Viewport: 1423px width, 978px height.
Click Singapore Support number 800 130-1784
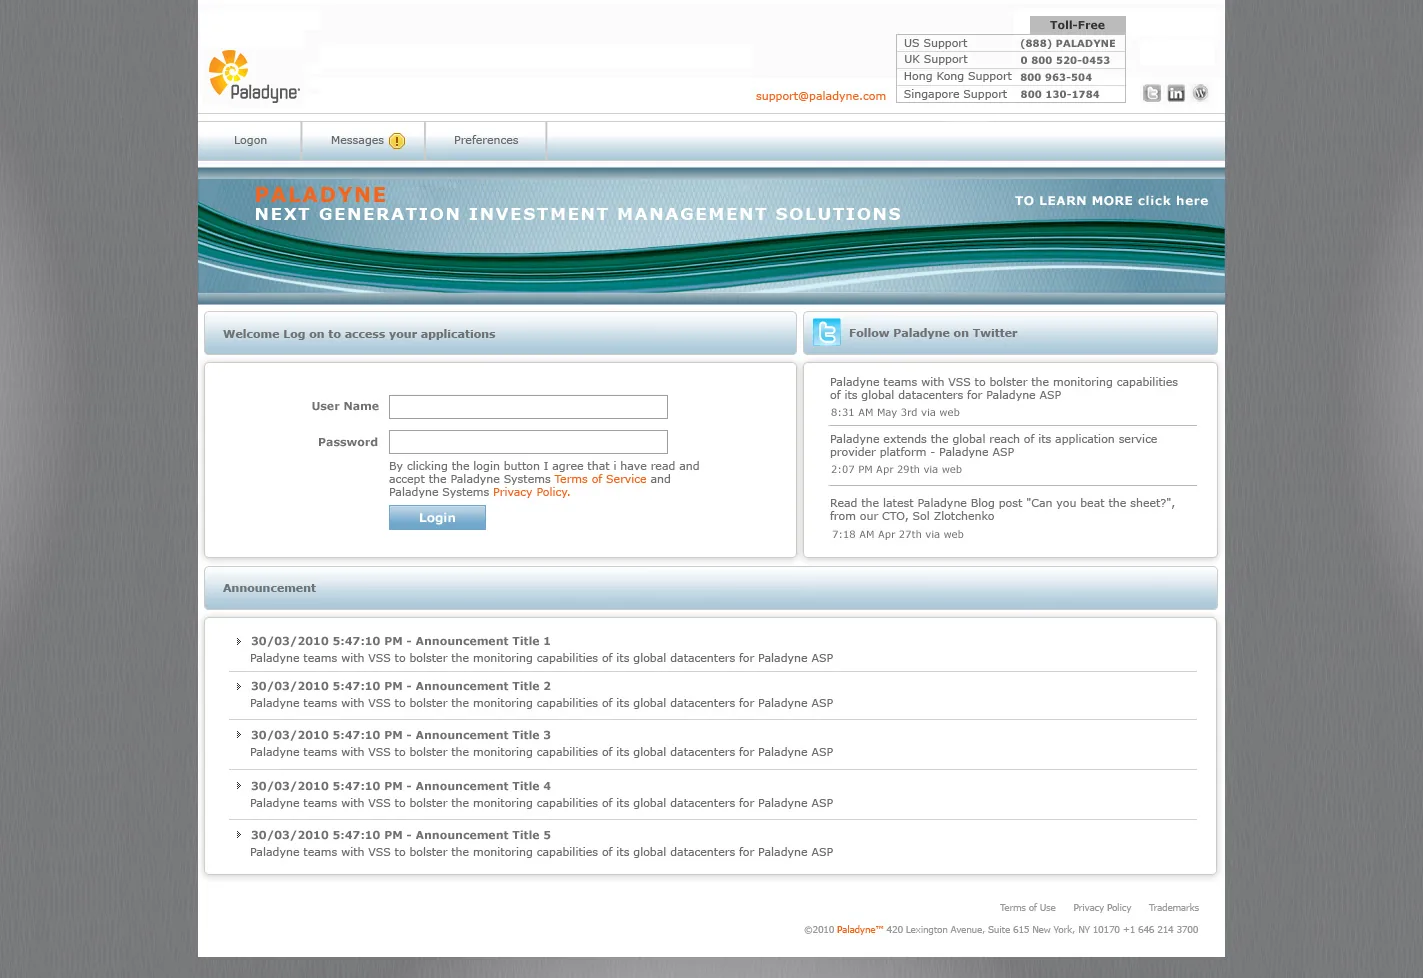click(x=1059, y=94)
